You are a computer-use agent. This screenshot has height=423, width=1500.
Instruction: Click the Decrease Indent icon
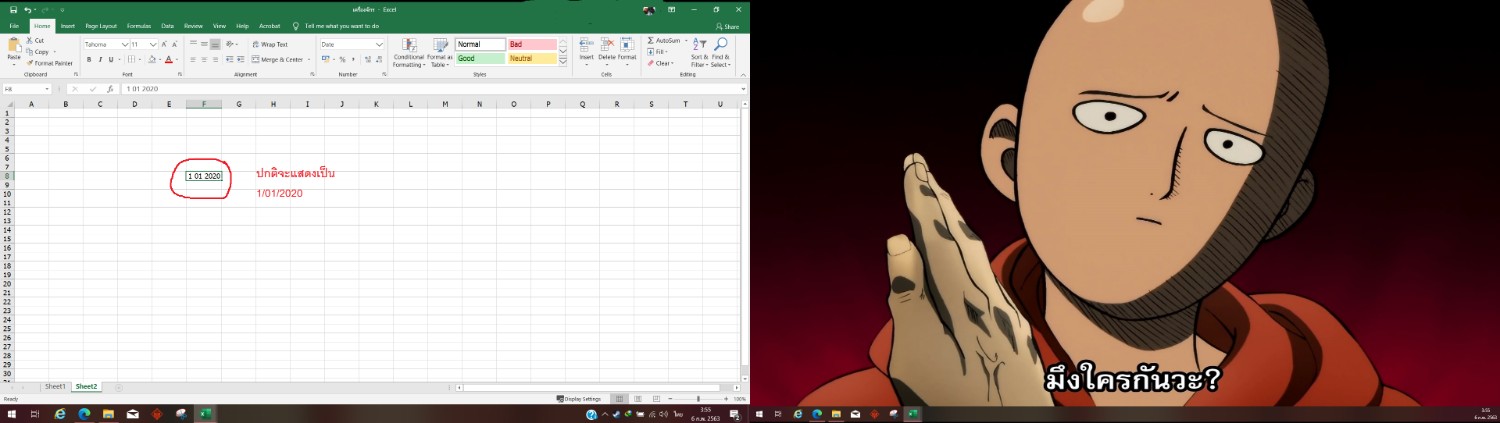(x=230, y=60)
